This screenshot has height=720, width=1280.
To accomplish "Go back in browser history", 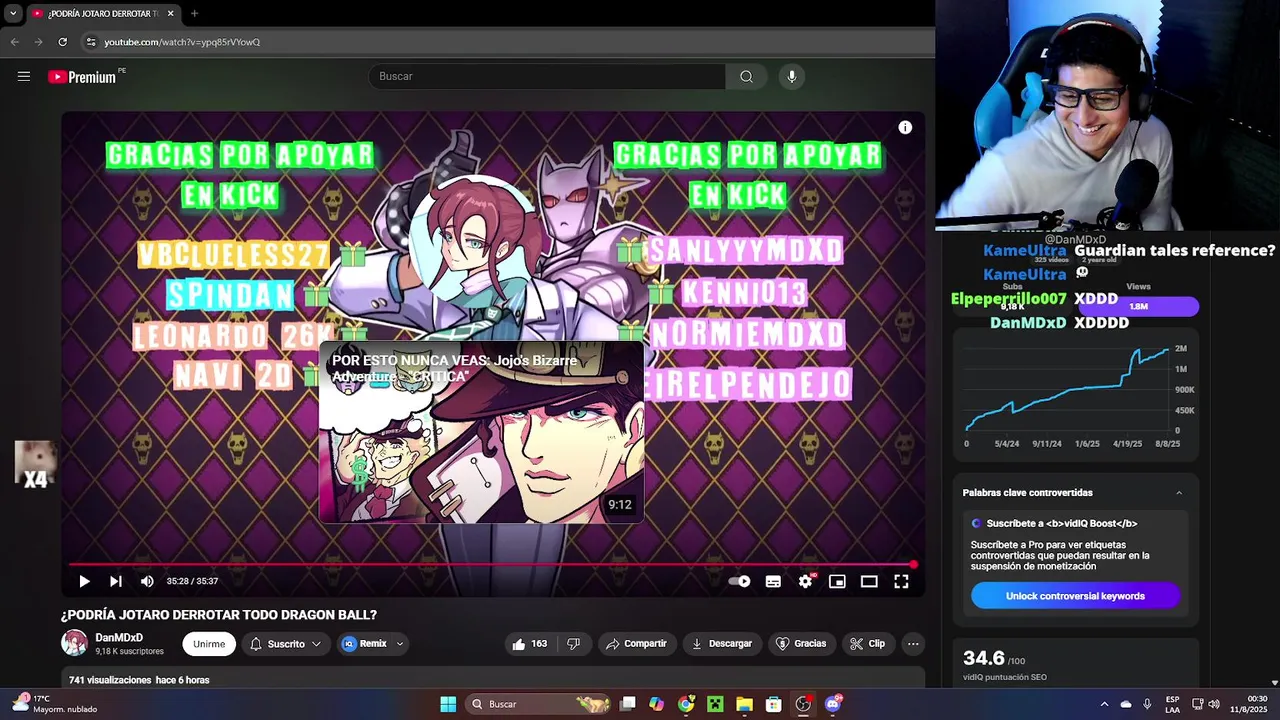I will (15, 42).
